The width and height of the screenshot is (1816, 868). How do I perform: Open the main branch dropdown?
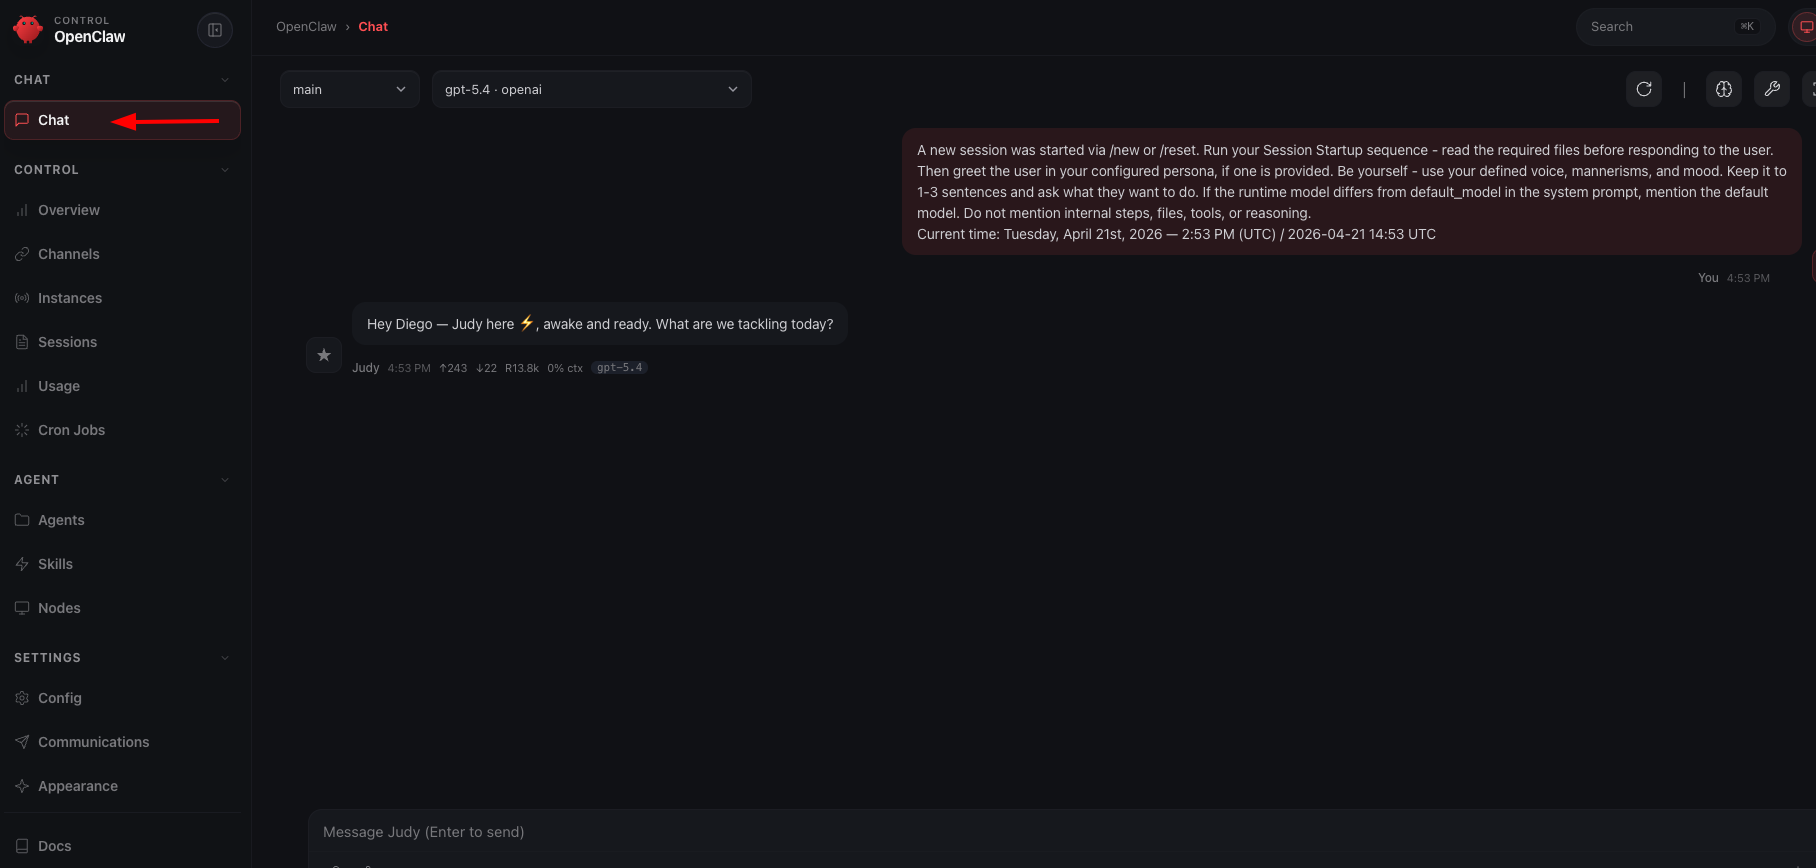point(349,89)
